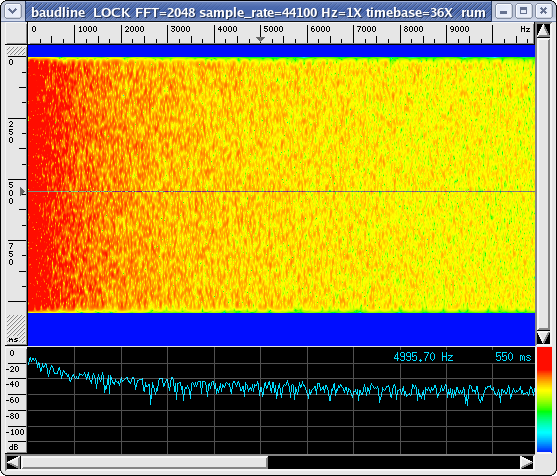Screen dimensions: 557x476
Task: Click the horizontal scrollbar thumb
Action: pyautogui.click(x=144, y=463)
